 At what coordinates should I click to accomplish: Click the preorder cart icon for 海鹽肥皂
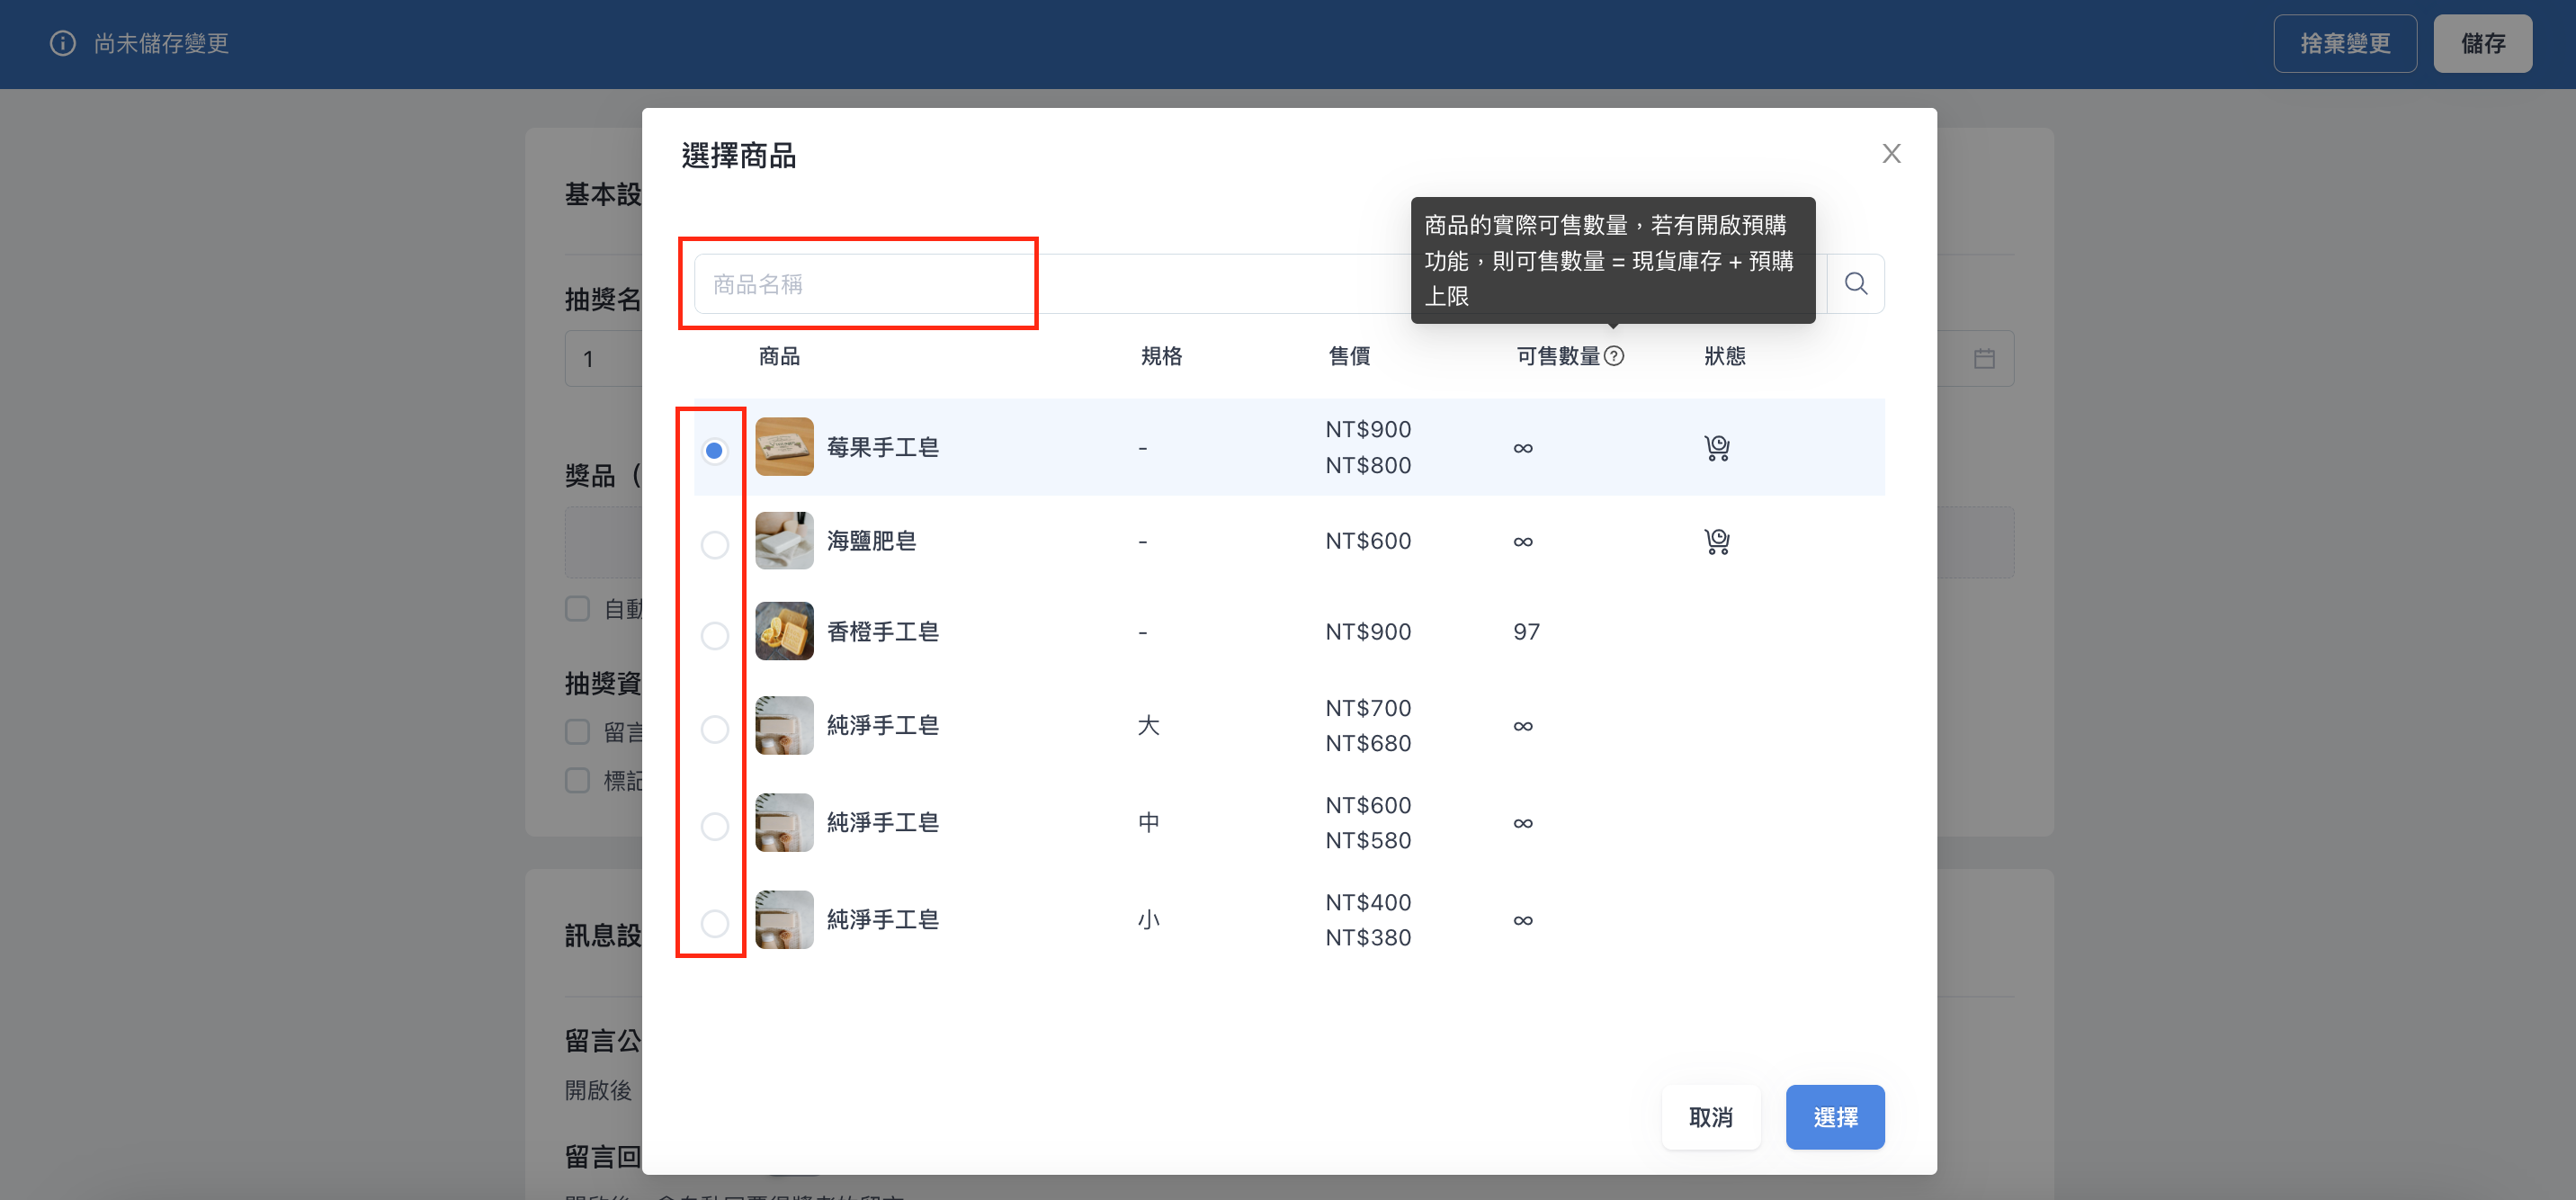pyautogui.click(x=1717, y=541)
